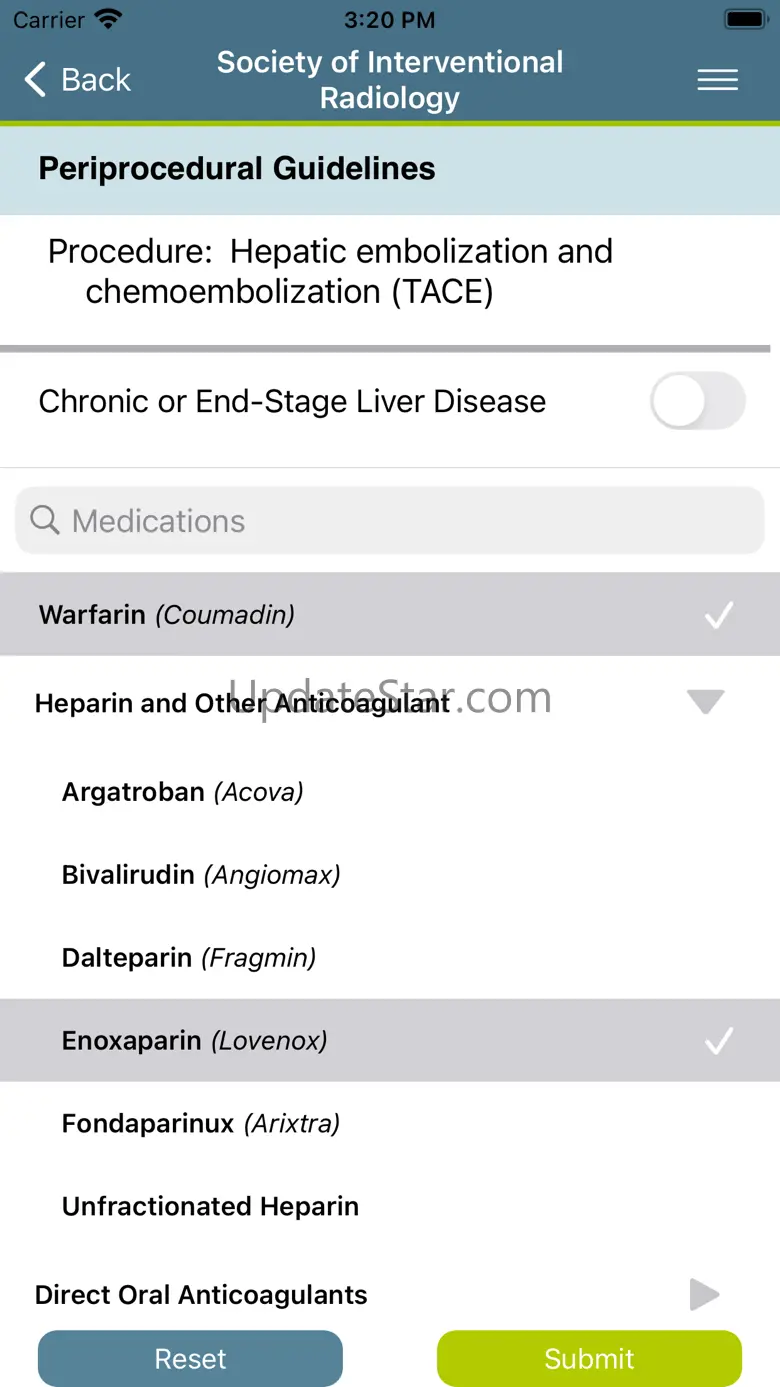This screenshot has height=1387, width=780.
Task: Focus the Medications search field
Action: (400, 520)
